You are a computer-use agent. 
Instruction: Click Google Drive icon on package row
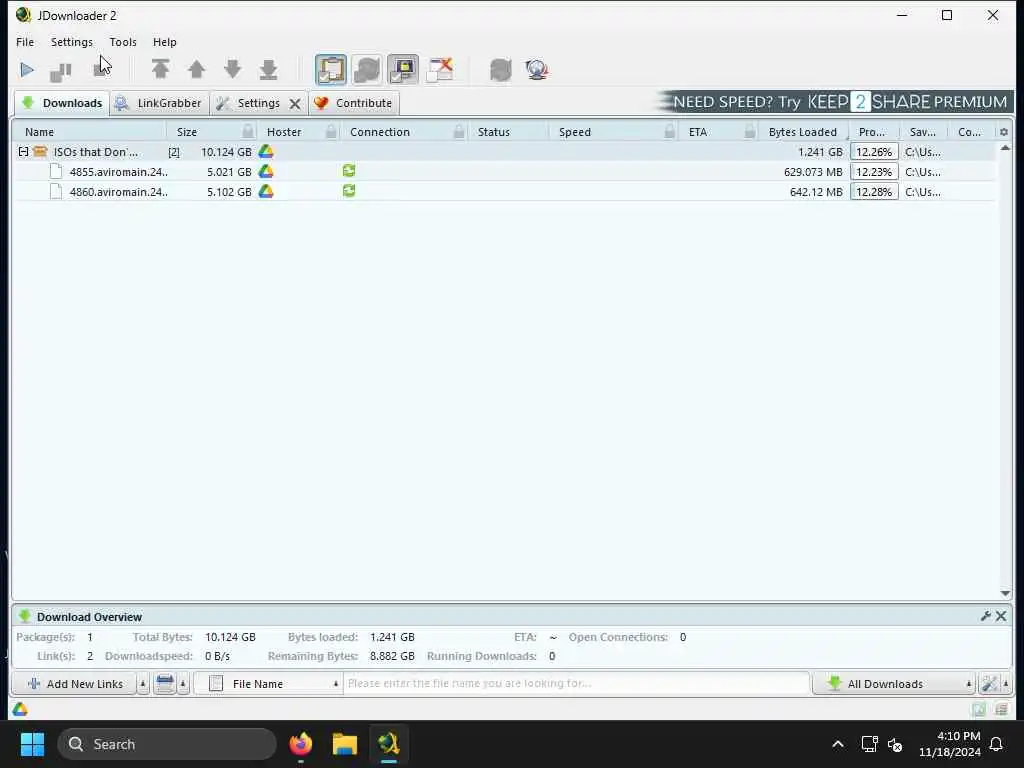coord(266,152)
